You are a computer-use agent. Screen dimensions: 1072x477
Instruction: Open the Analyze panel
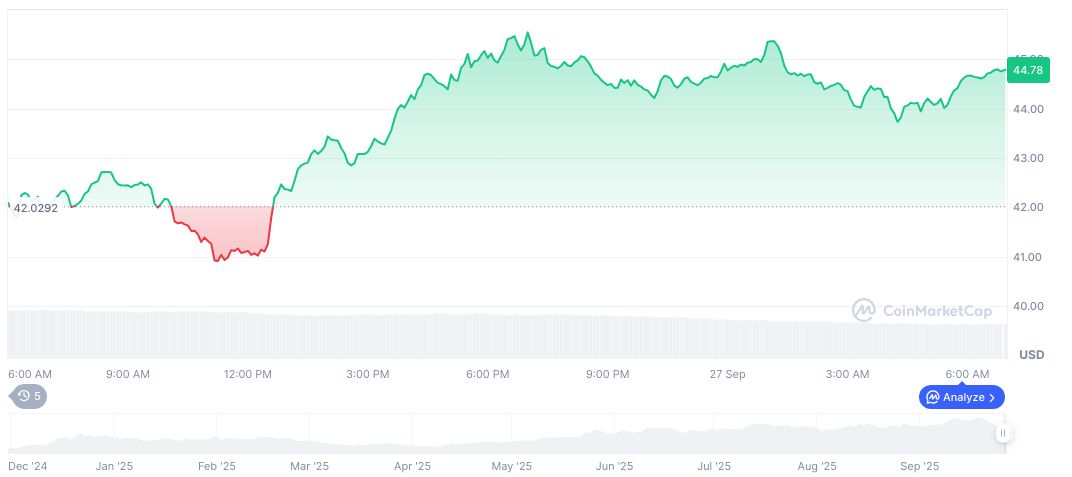[x=961, y=397]
